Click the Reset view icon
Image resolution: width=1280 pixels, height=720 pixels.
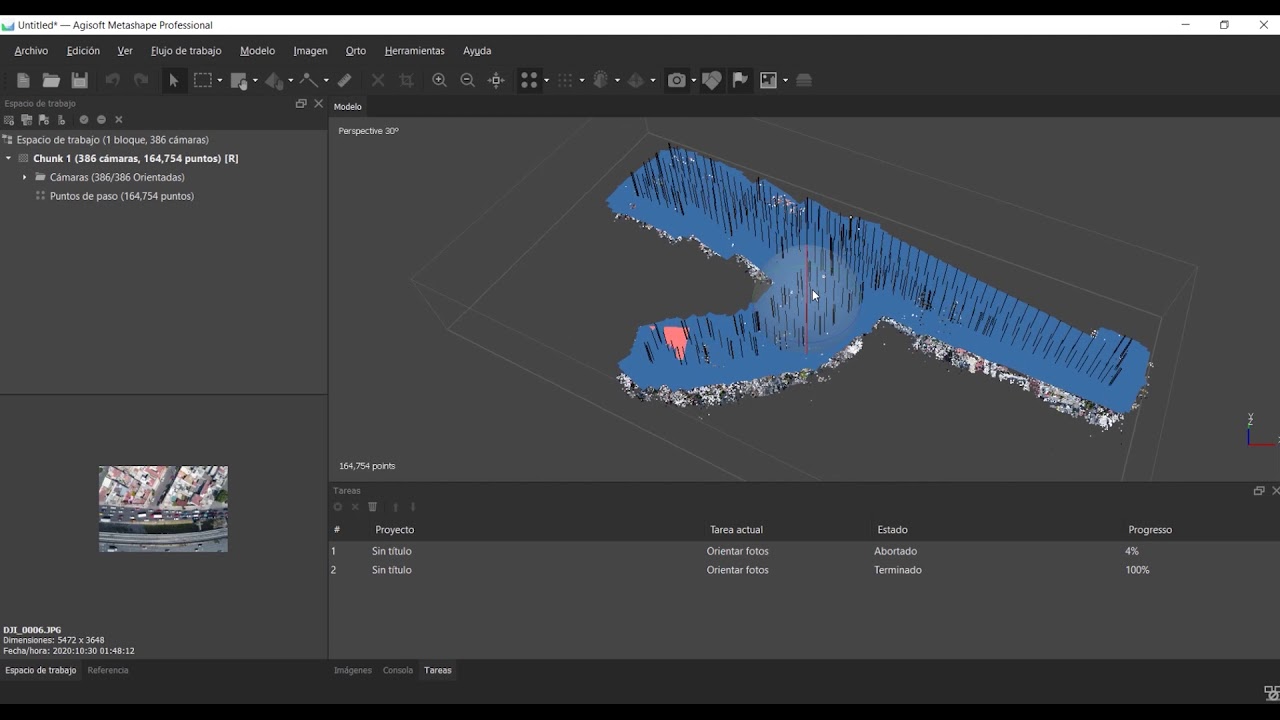click(496, 80)
